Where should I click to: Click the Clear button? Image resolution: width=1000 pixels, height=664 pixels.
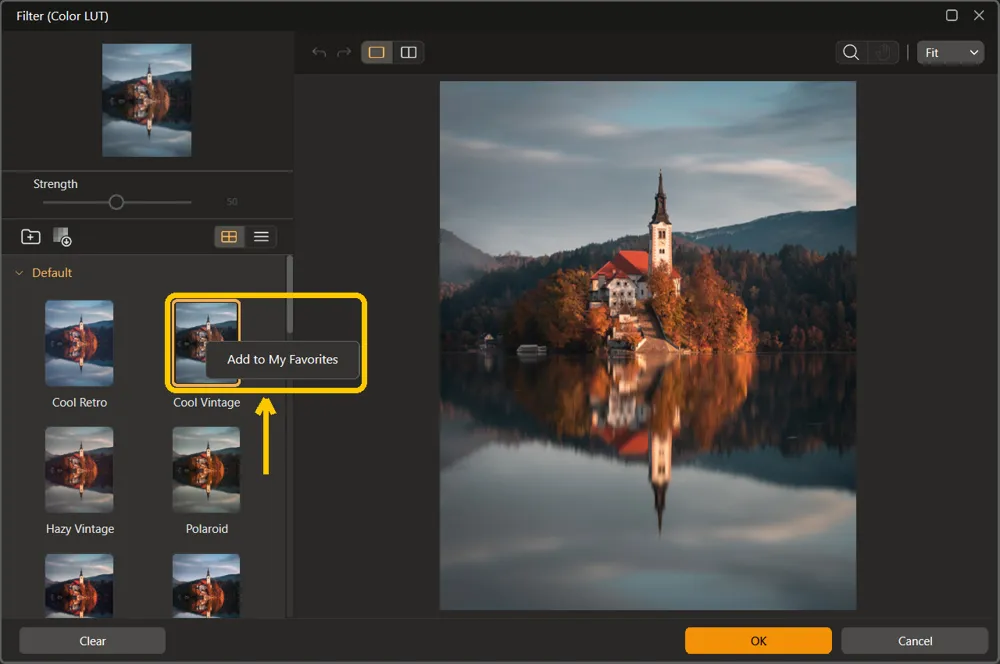pyautogui.click(x=92, y=641)
